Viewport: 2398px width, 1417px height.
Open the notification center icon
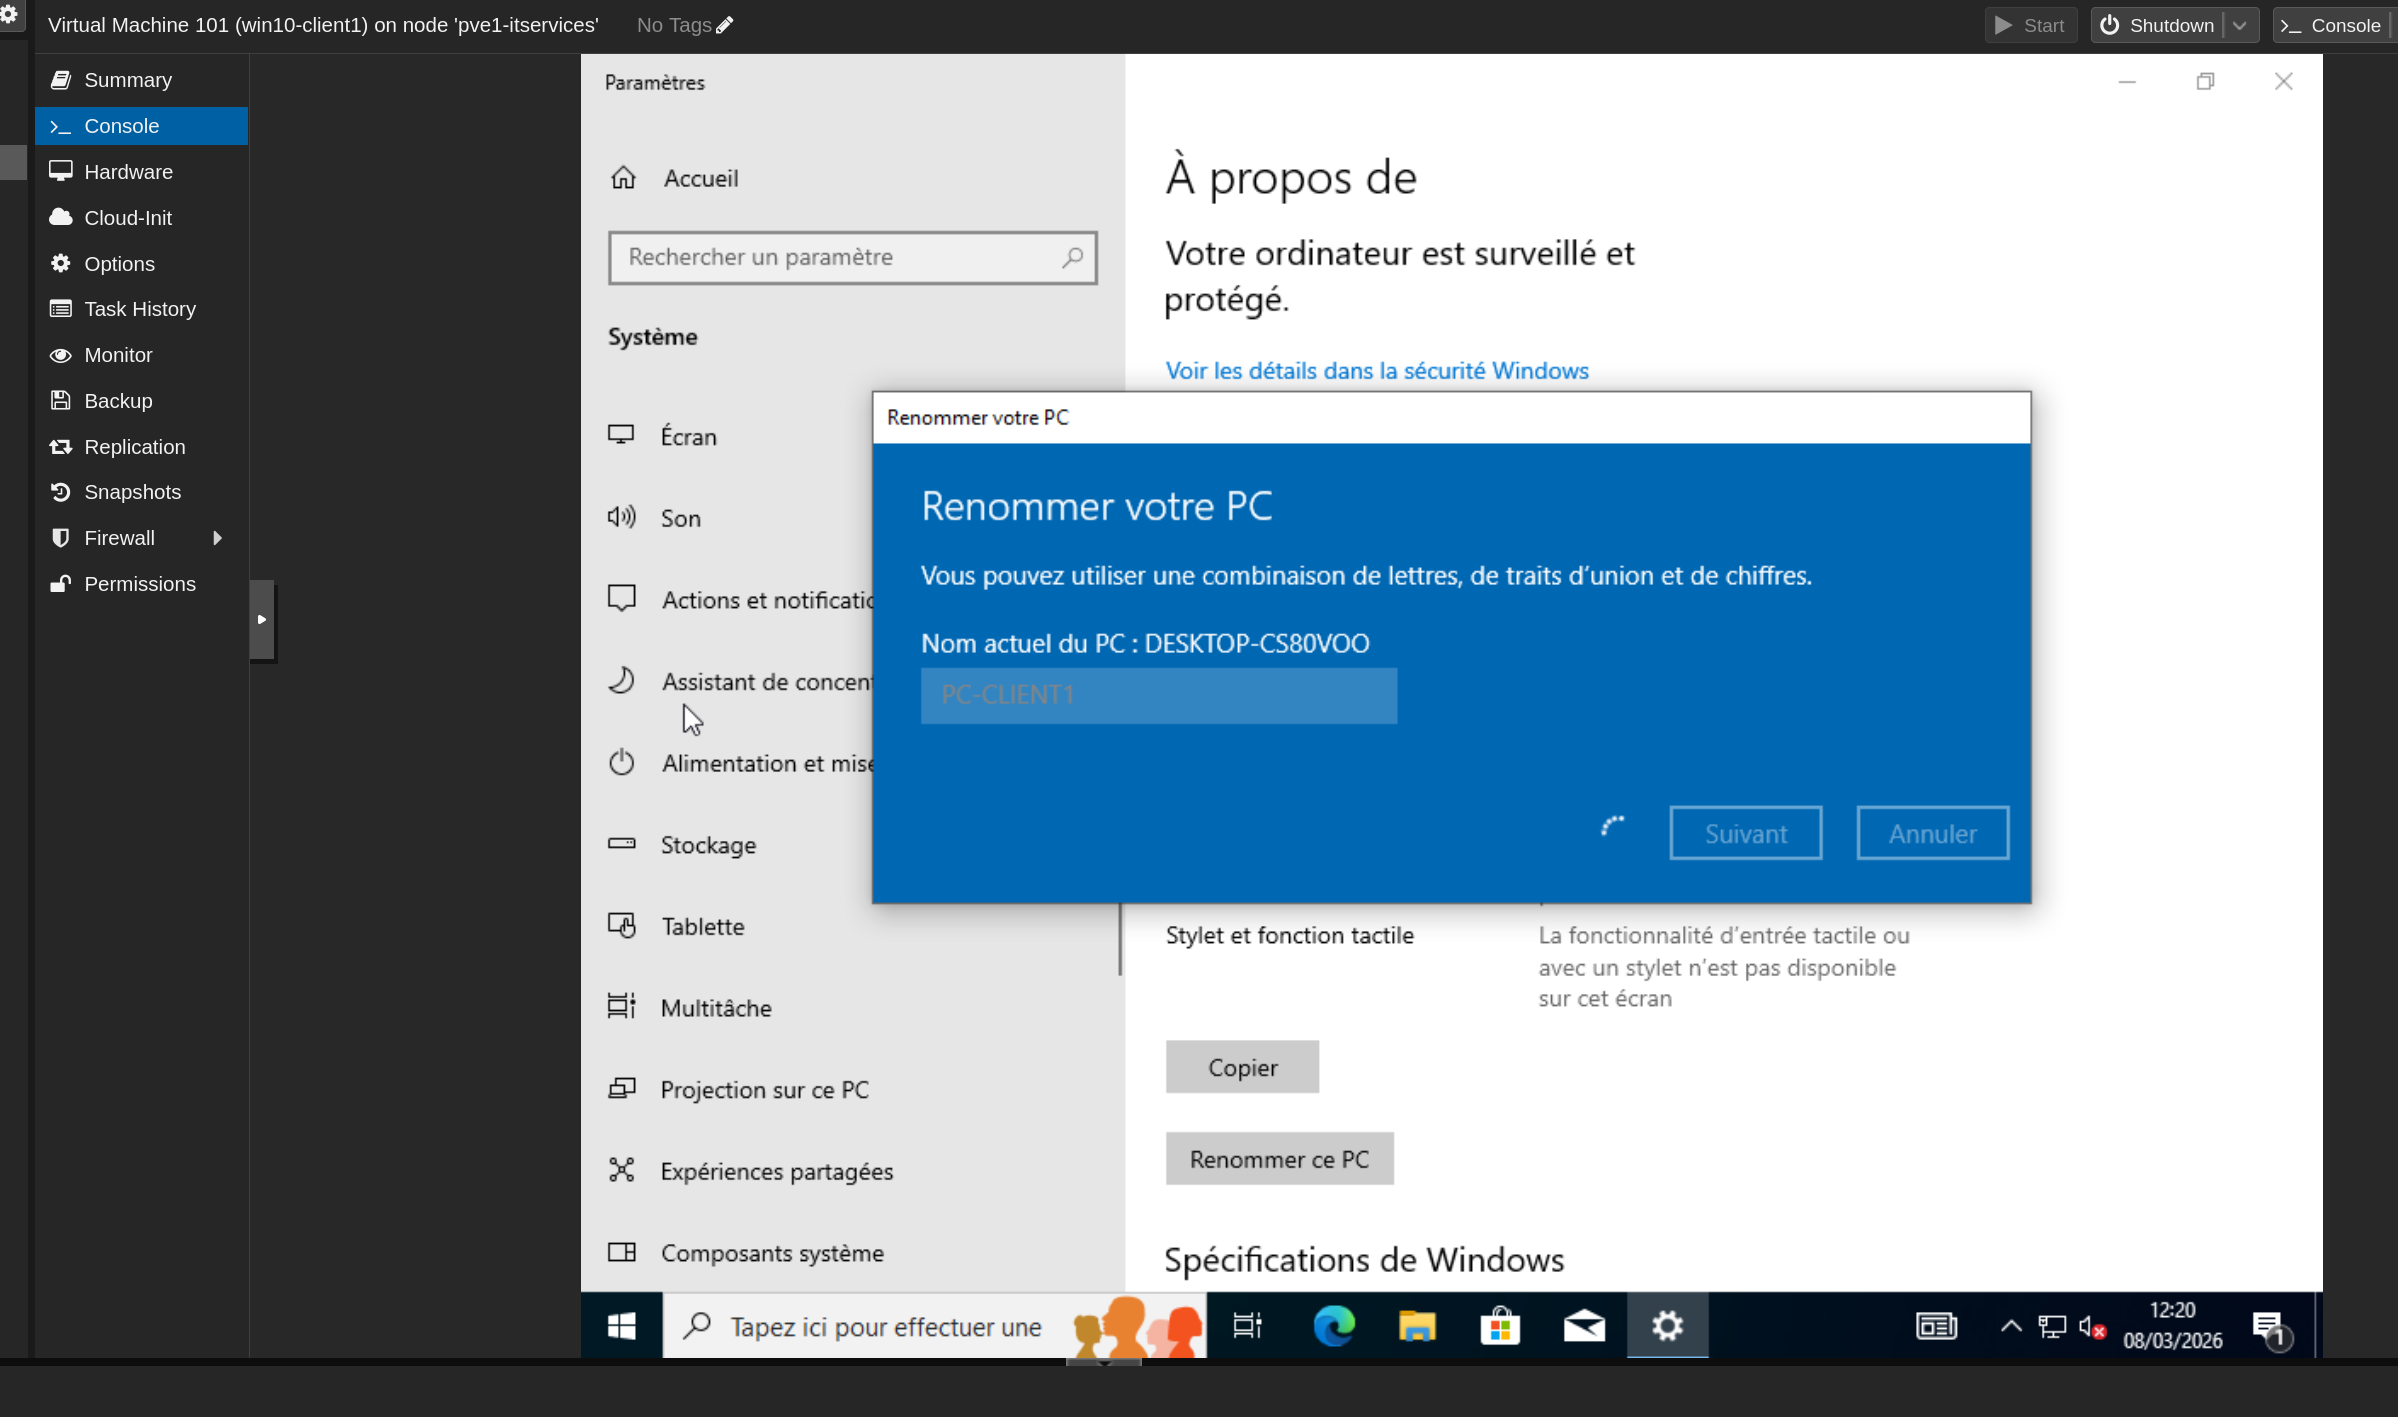(x=2270, y=1327)
